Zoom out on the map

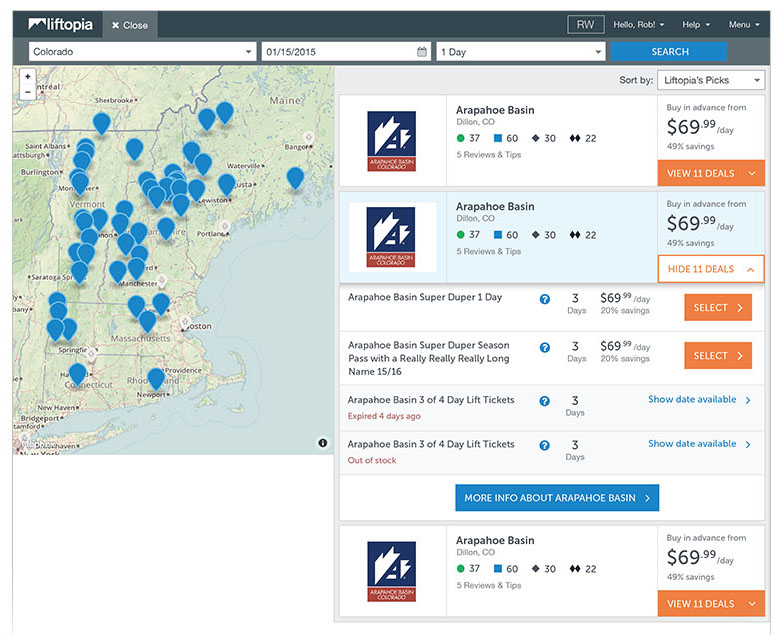[28, 92]
